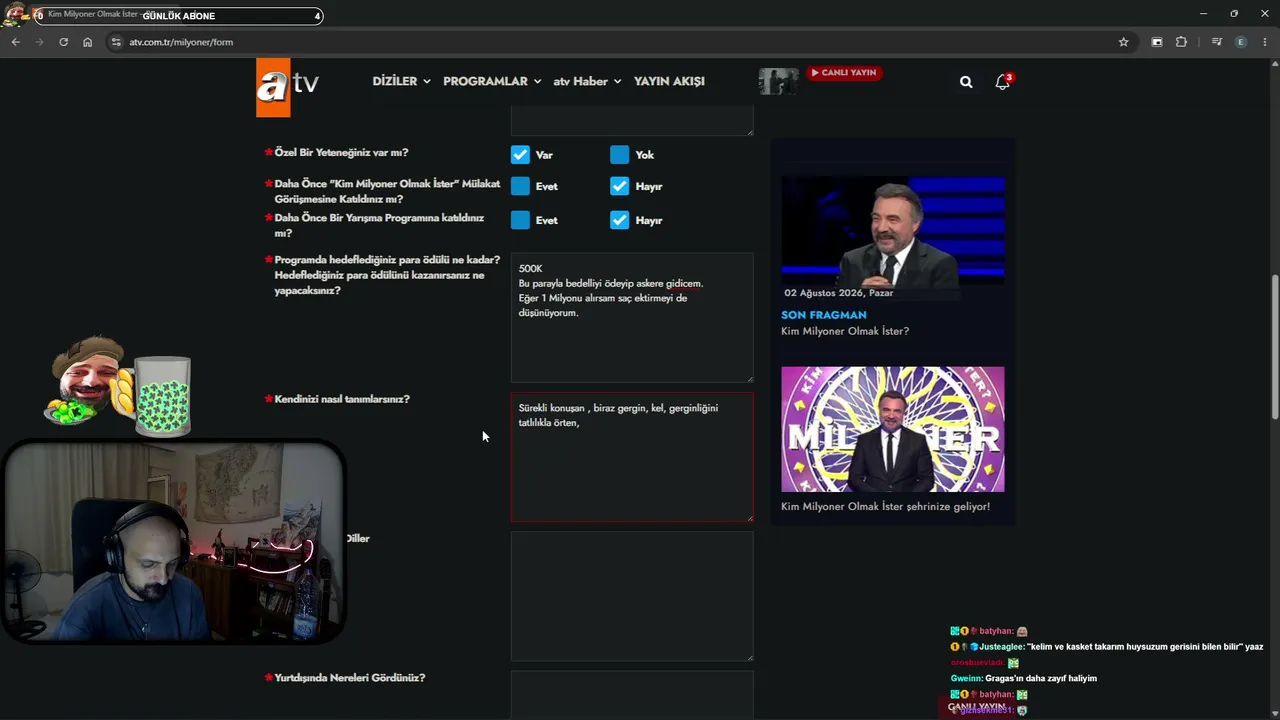The width and height of the screenshot is (1280, 720).
Task: Click Gweinn's chat message
Action: click(1024, 678)
